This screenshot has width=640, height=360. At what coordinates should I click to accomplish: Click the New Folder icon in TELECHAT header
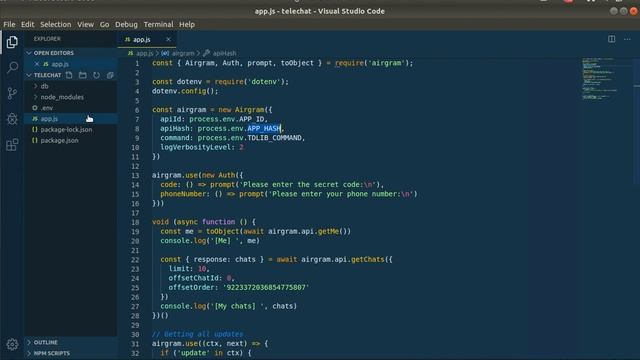coord(82,75)
